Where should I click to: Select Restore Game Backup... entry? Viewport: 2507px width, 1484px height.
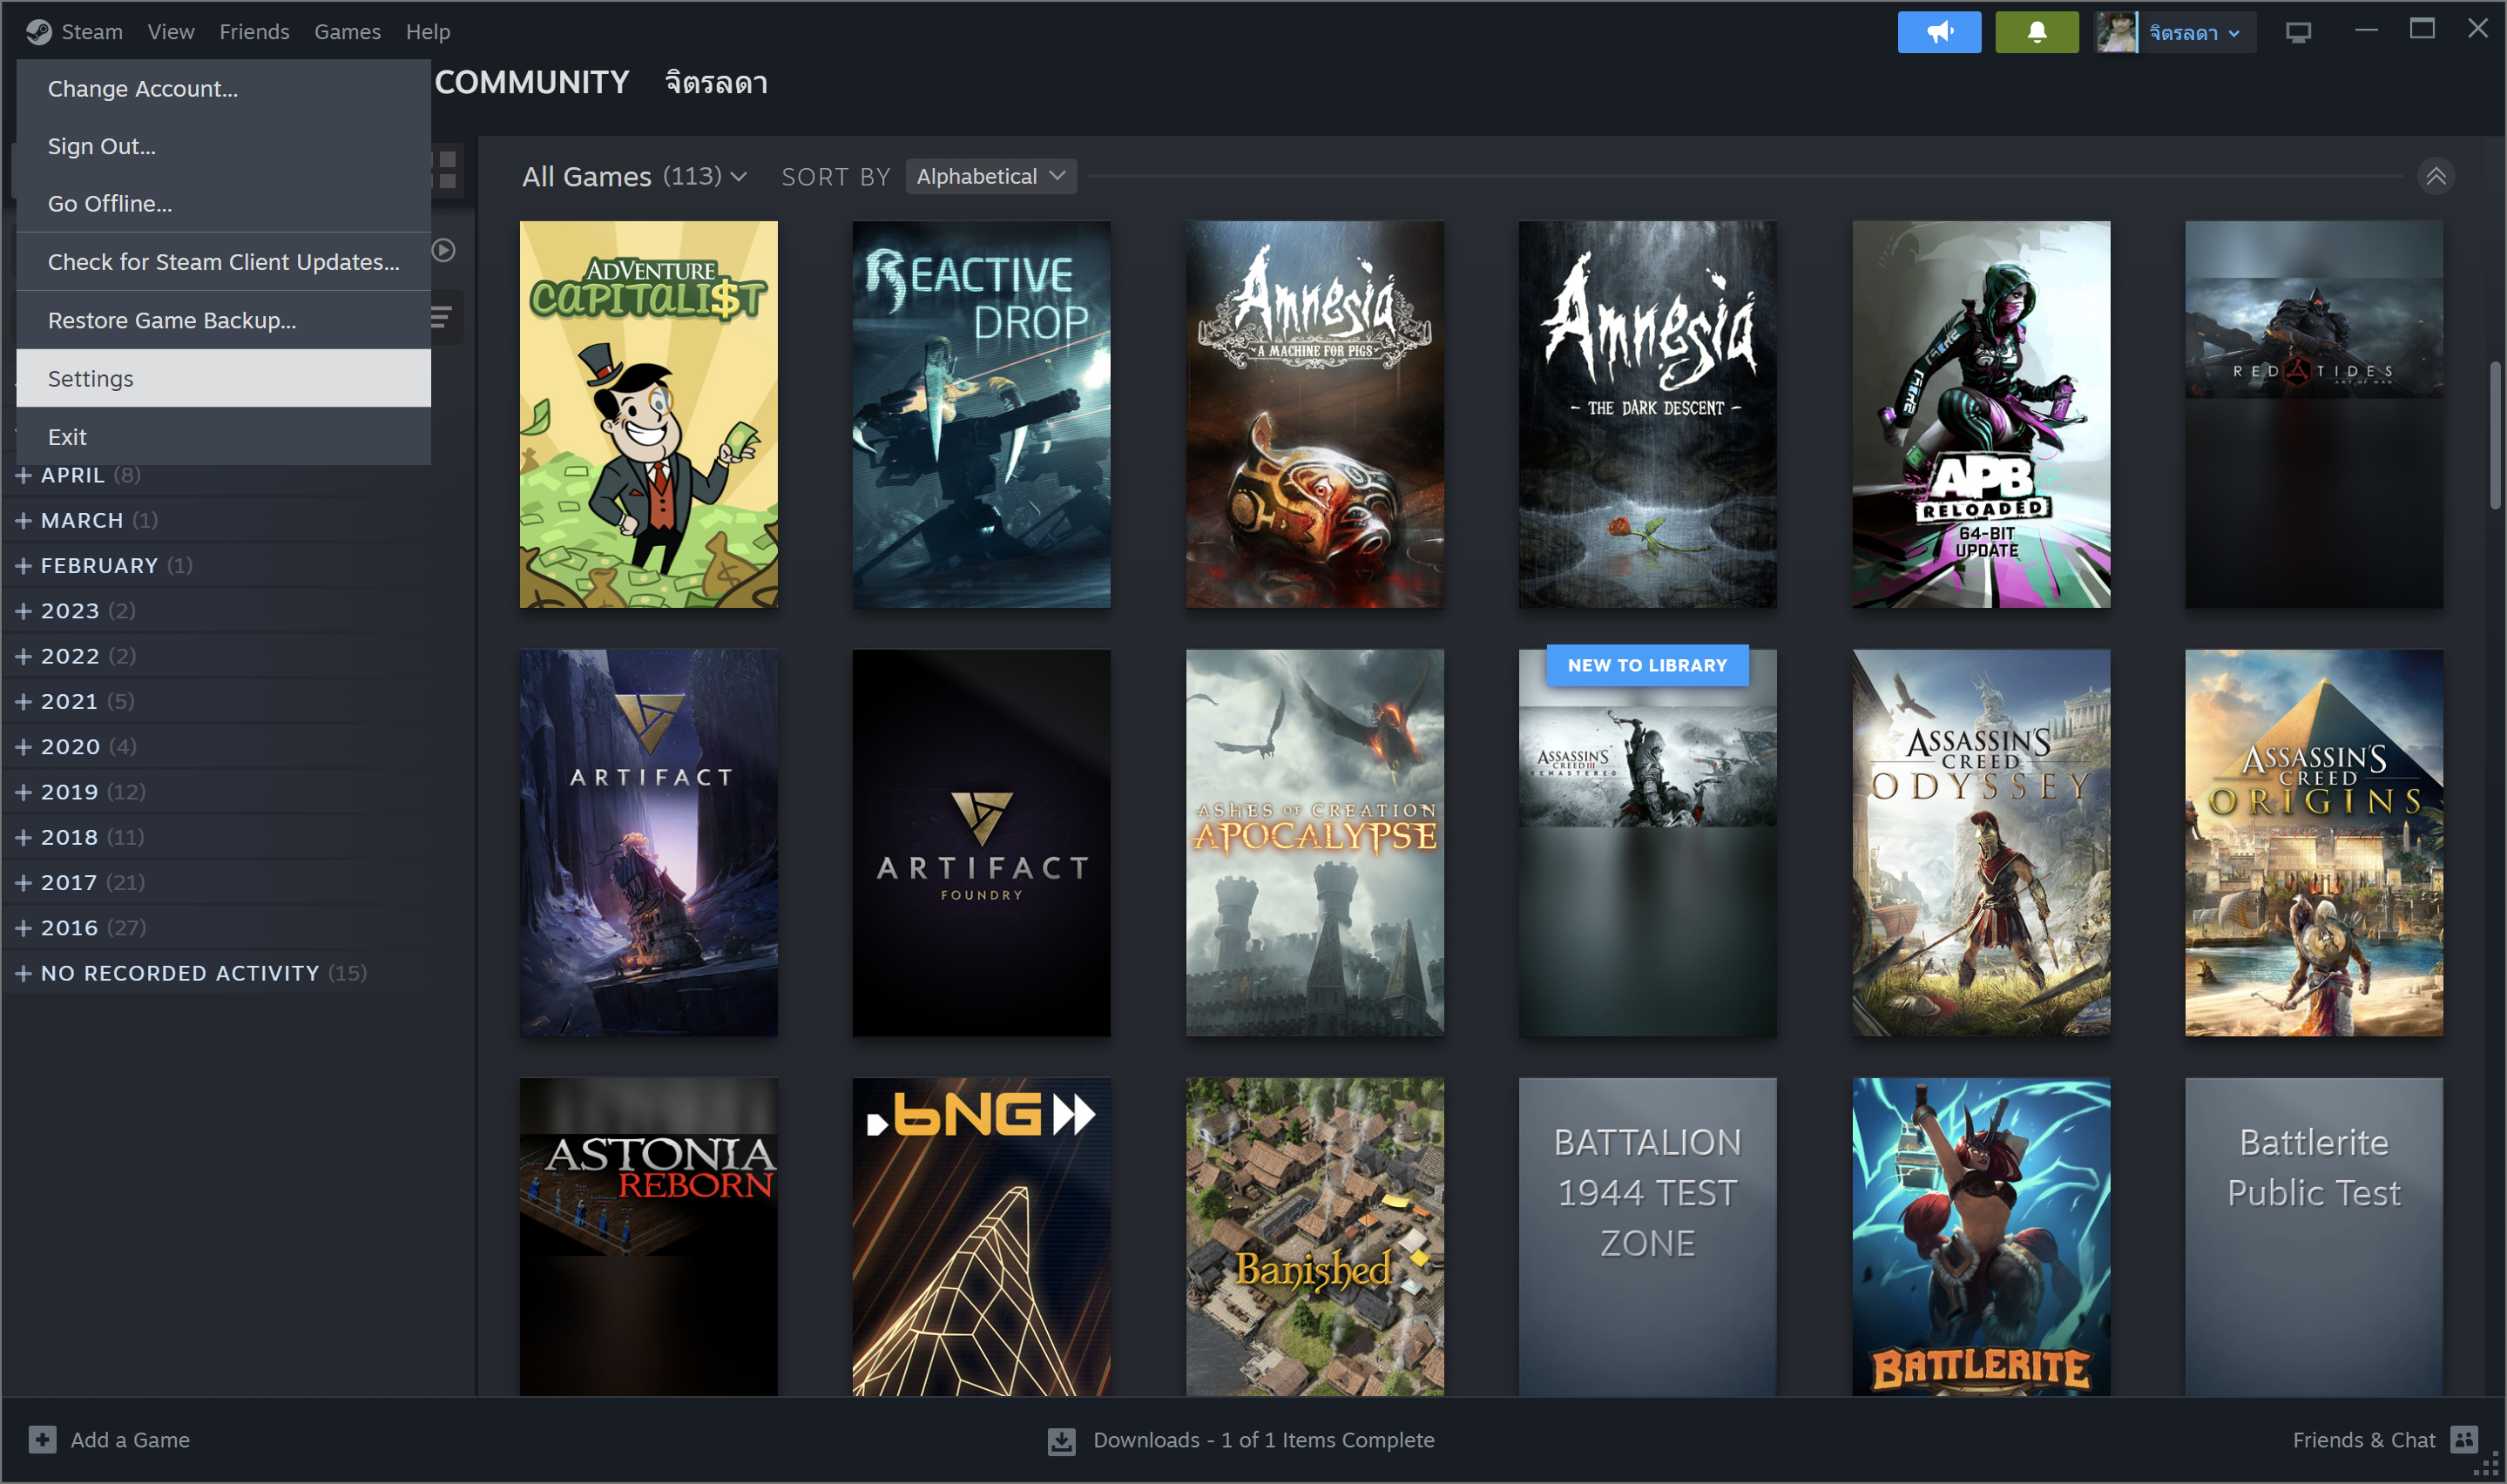click(223, 320)
